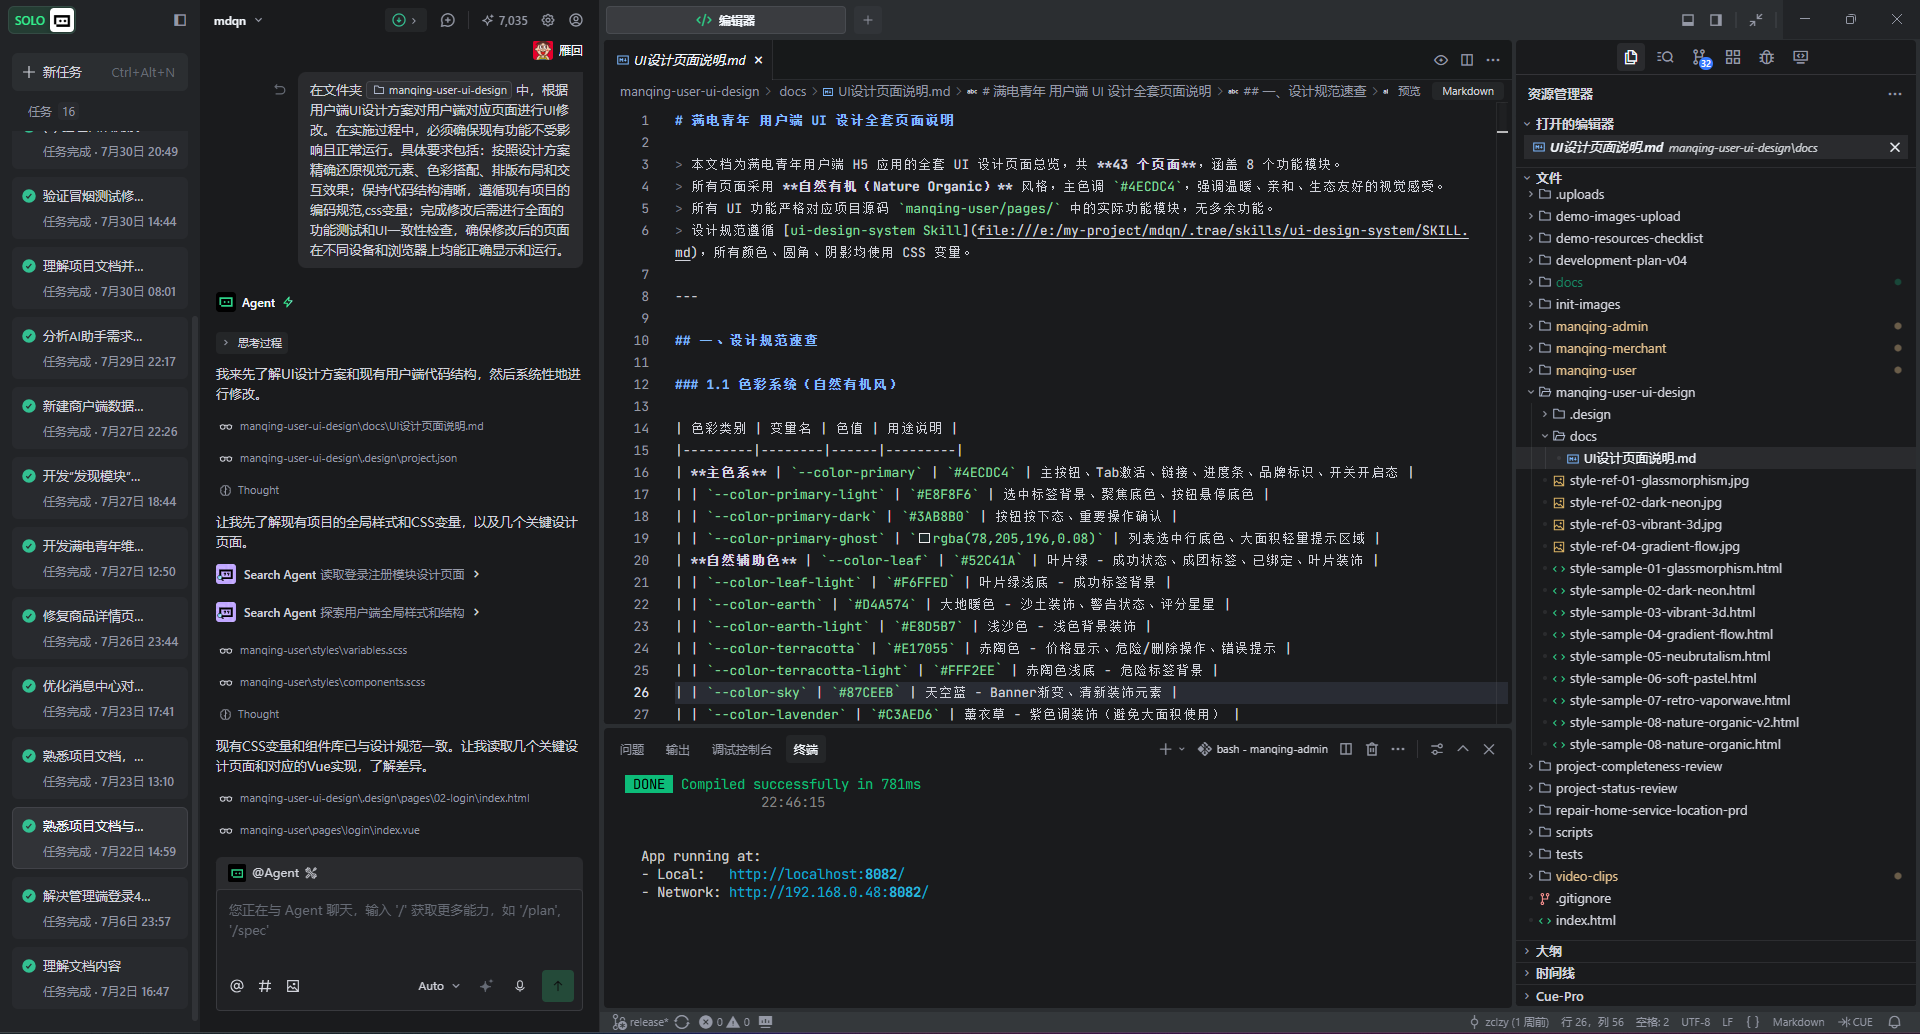Open the settings gear in chat header
The image size is (1920, 1034).
(548, 20)
